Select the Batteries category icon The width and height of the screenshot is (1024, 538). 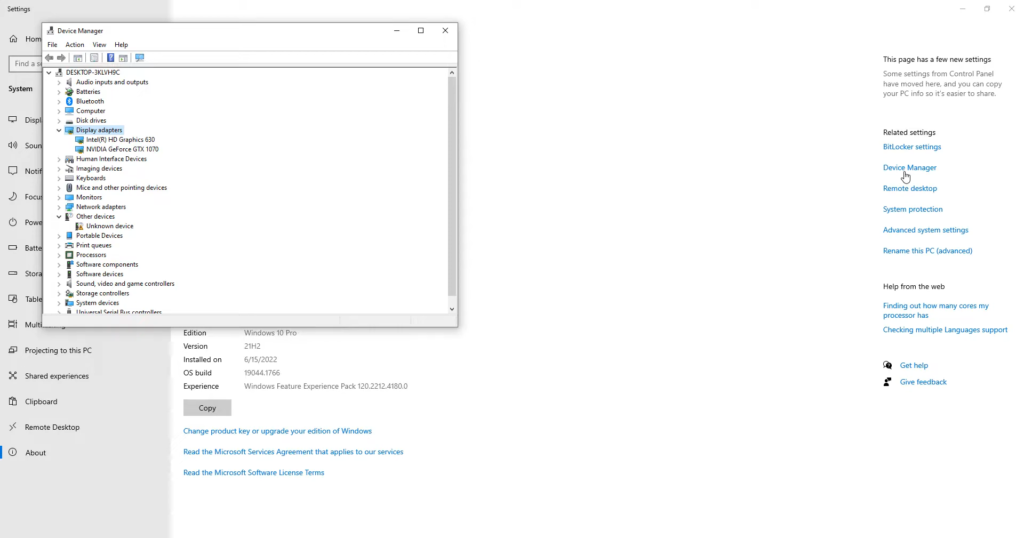[69, 91]
